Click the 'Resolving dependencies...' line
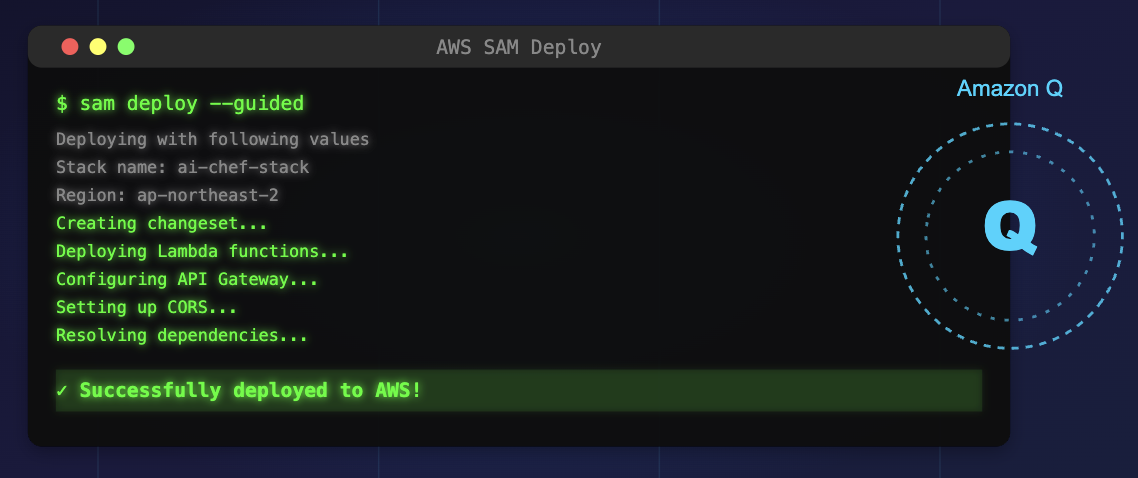Screen dimensions: 1138x478 pos(182,336)
